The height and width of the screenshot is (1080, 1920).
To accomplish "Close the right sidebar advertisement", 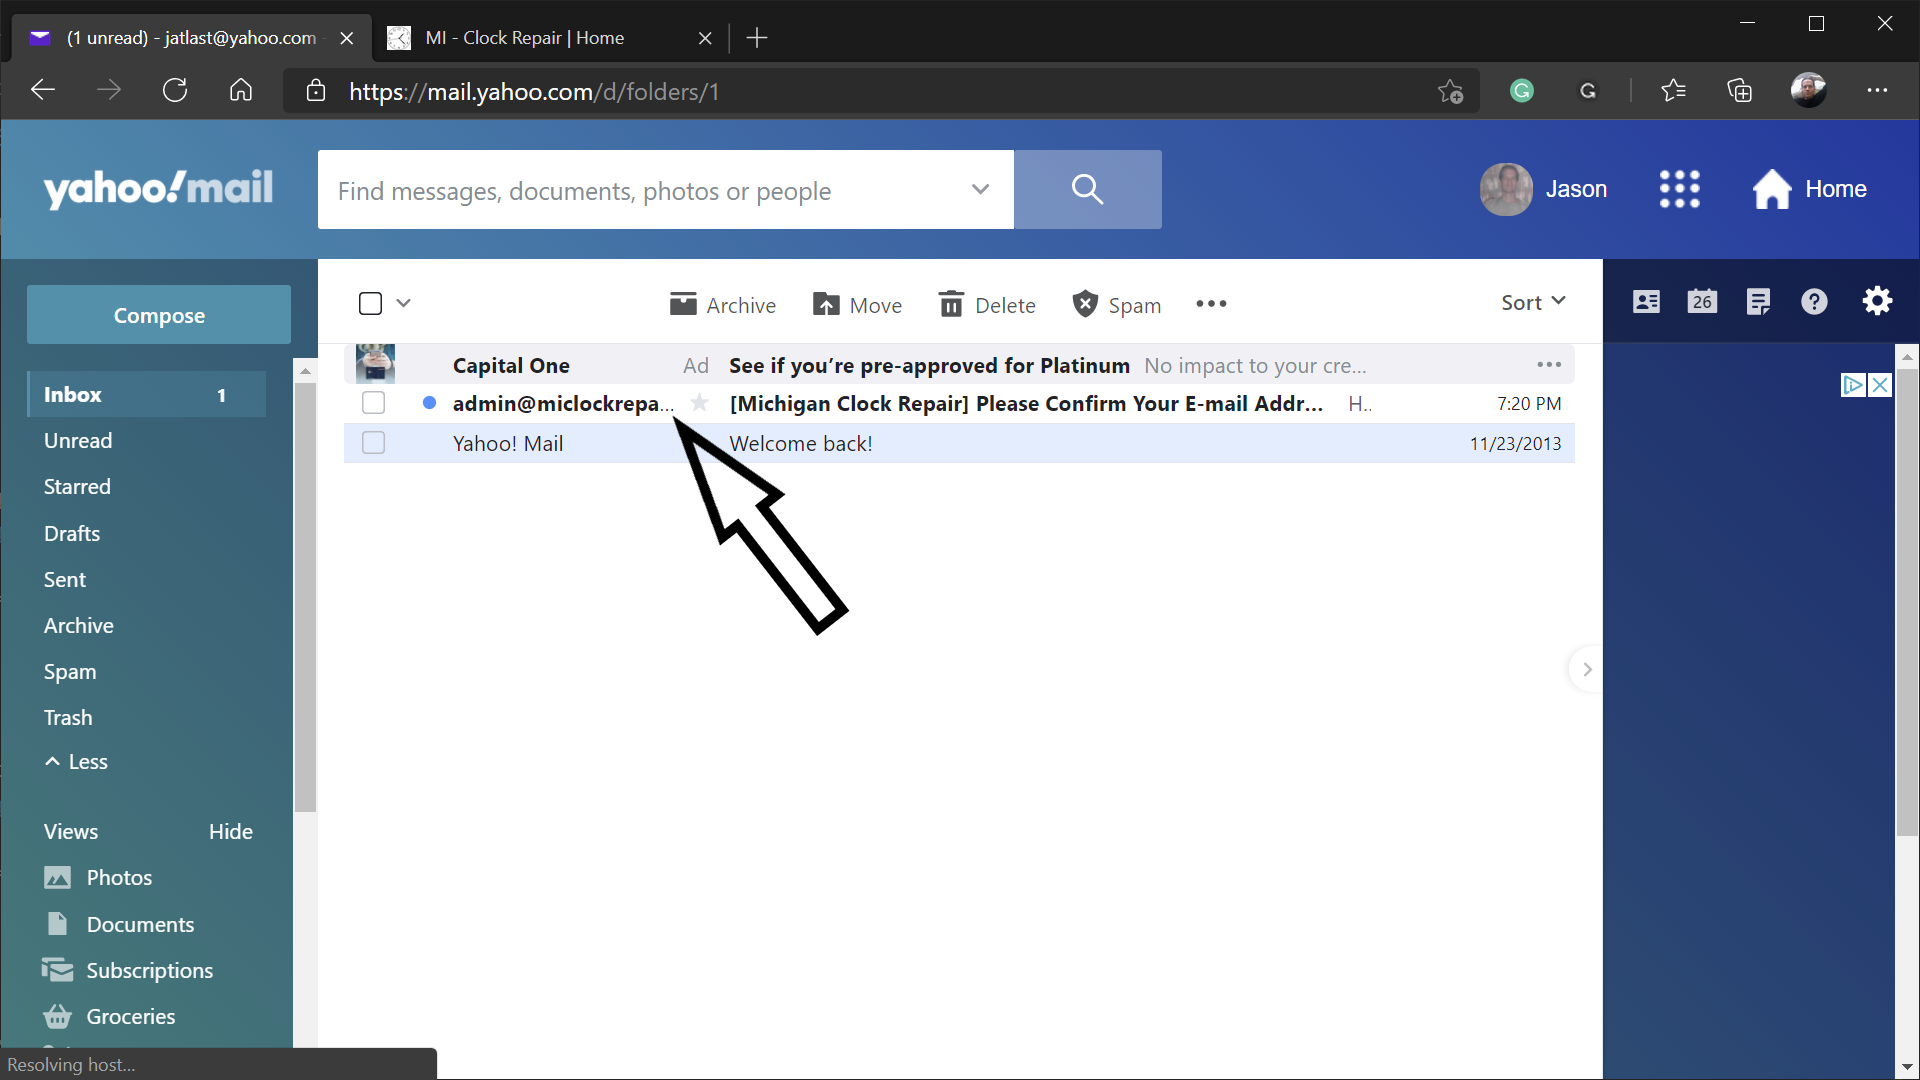I will tap(1880, 385).
